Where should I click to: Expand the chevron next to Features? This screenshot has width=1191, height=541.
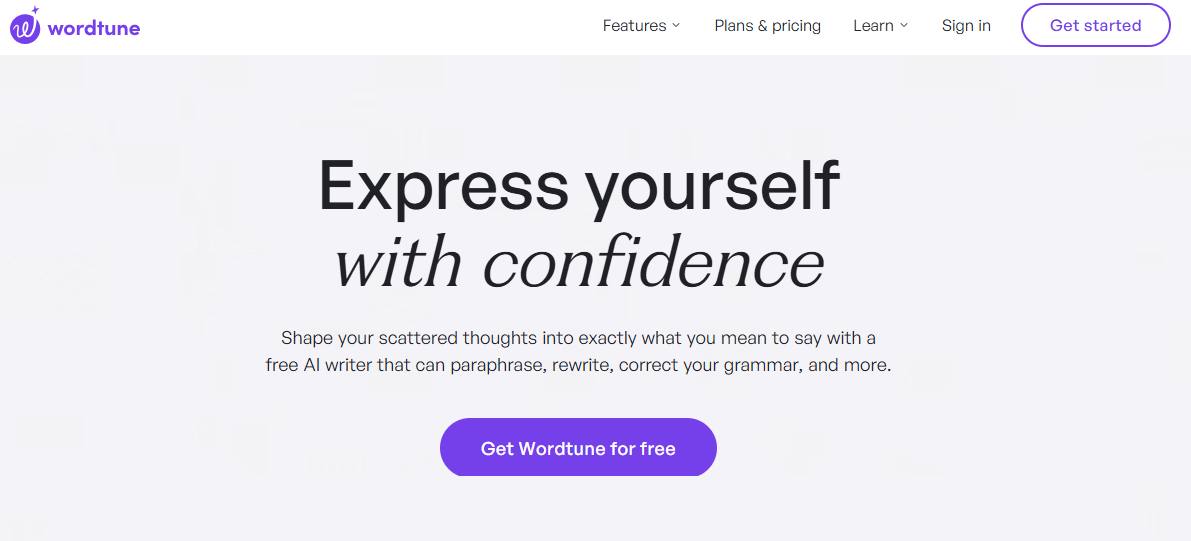pos(675,26)
